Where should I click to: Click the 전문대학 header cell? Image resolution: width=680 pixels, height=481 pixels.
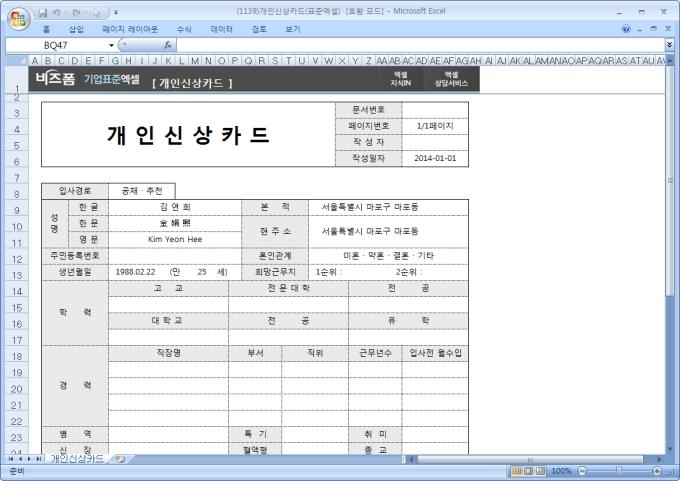click(288, 288)
